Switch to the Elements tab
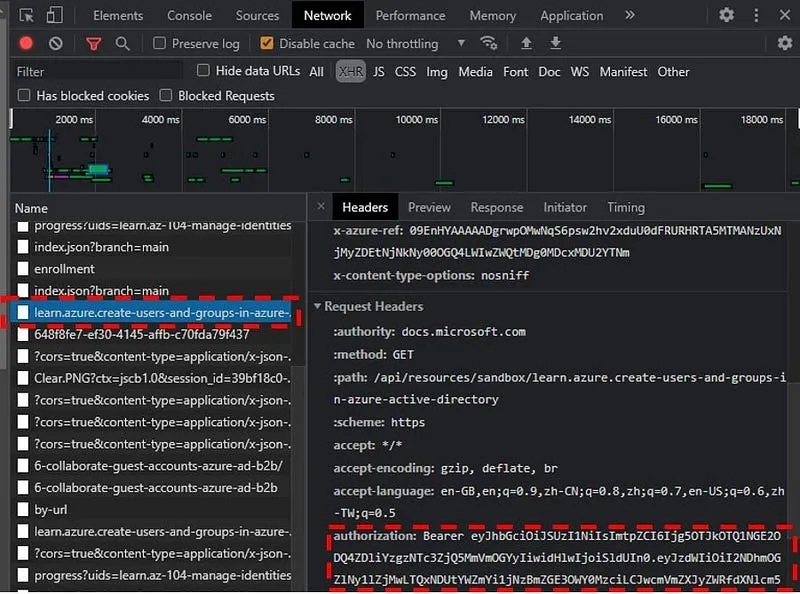This screenshot has width=800, height=594. 118,16
